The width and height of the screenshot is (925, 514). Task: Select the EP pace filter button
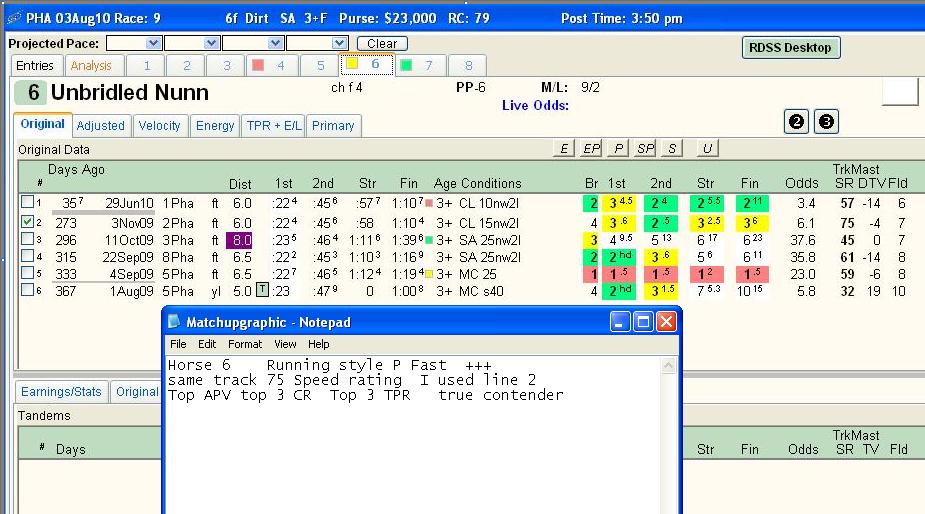(591, 149)
